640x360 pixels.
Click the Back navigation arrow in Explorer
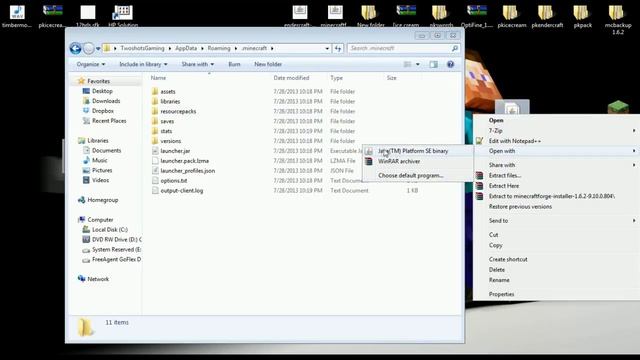[x=75, y=49]
